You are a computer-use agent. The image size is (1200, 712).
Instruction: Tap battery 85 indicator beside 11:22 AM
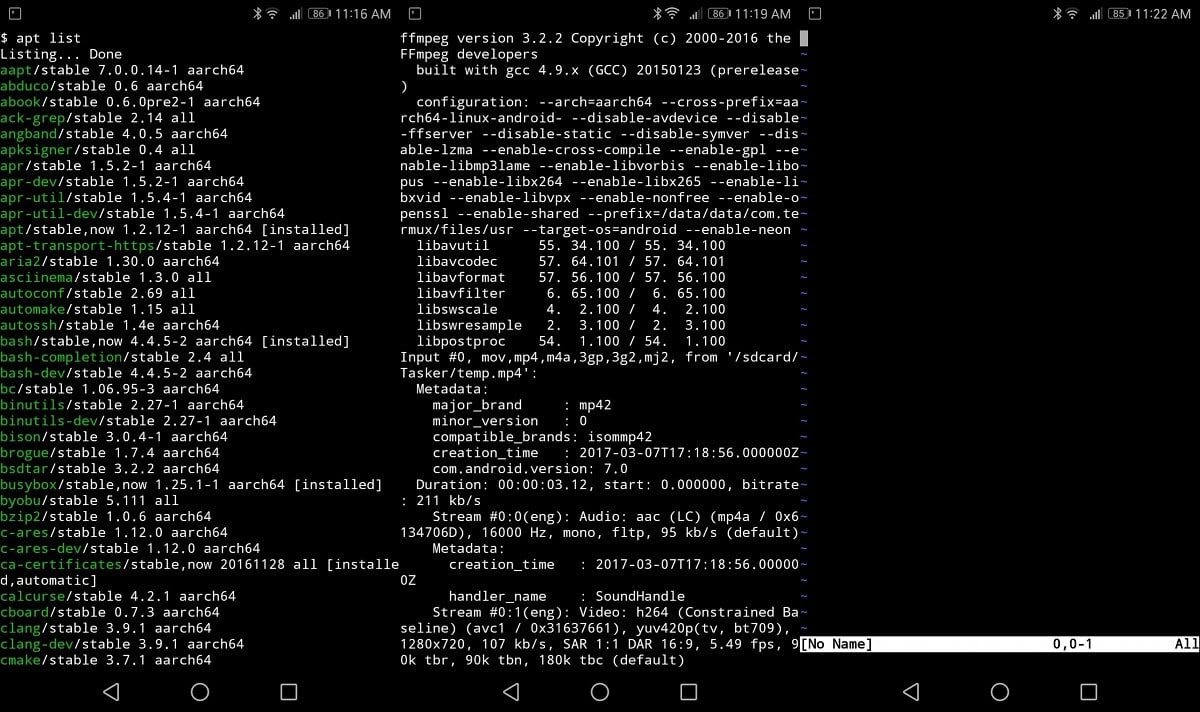(x=1121, y=14)
